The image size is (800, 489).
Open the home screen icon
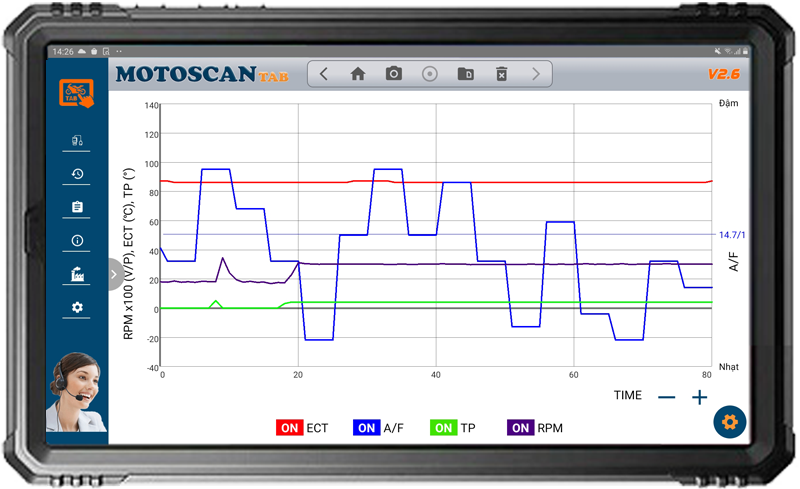click(x=358, y=74)
